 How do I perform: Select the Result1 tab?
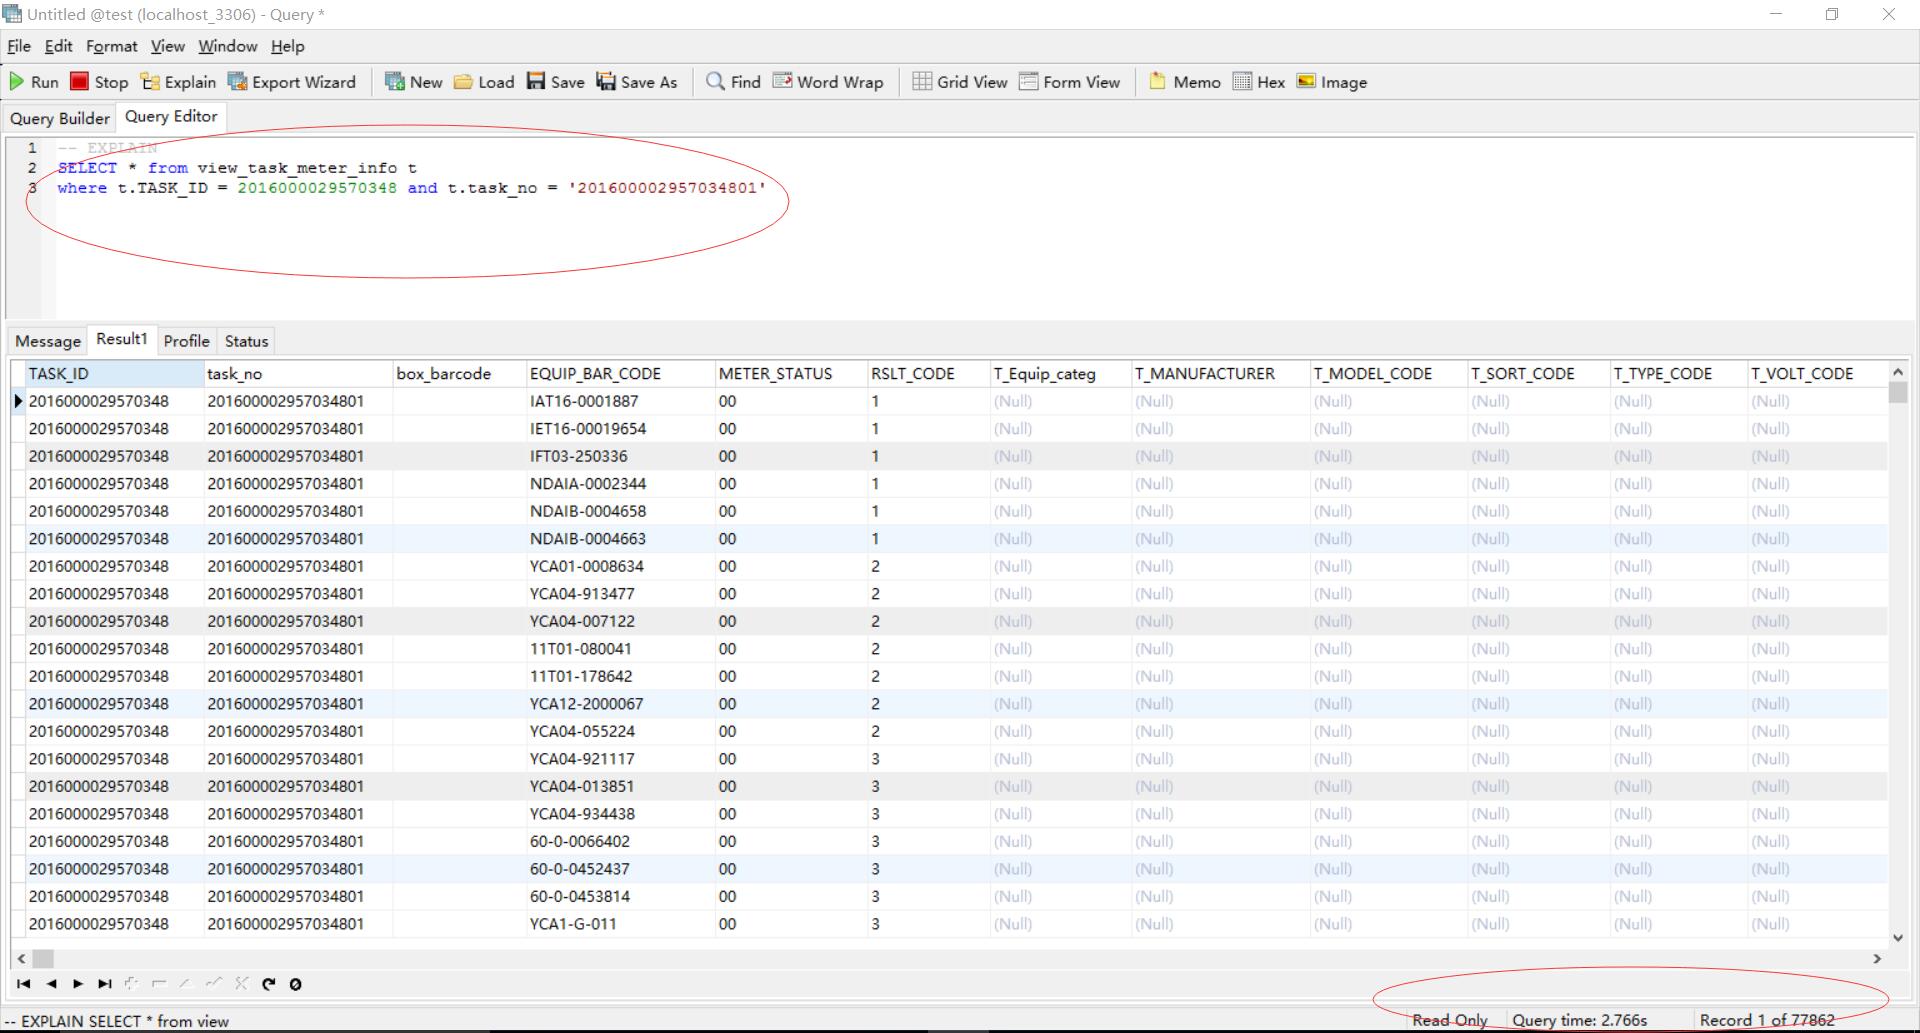122,339
